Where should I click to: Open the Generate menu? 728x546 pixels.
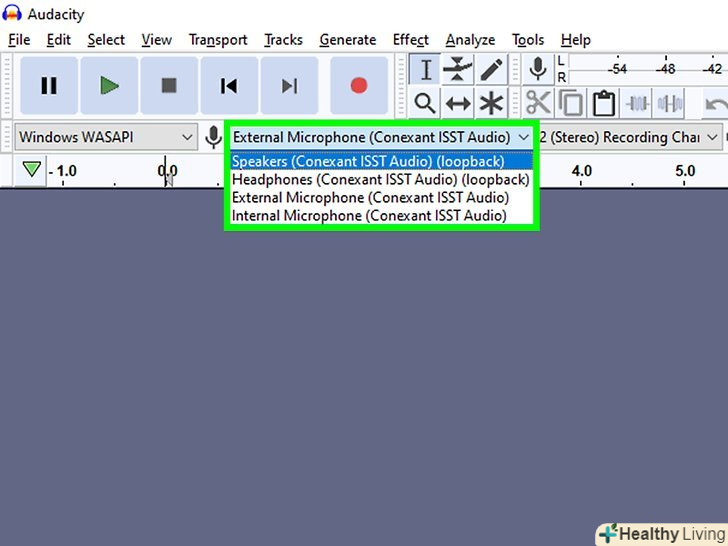[348, 40]
